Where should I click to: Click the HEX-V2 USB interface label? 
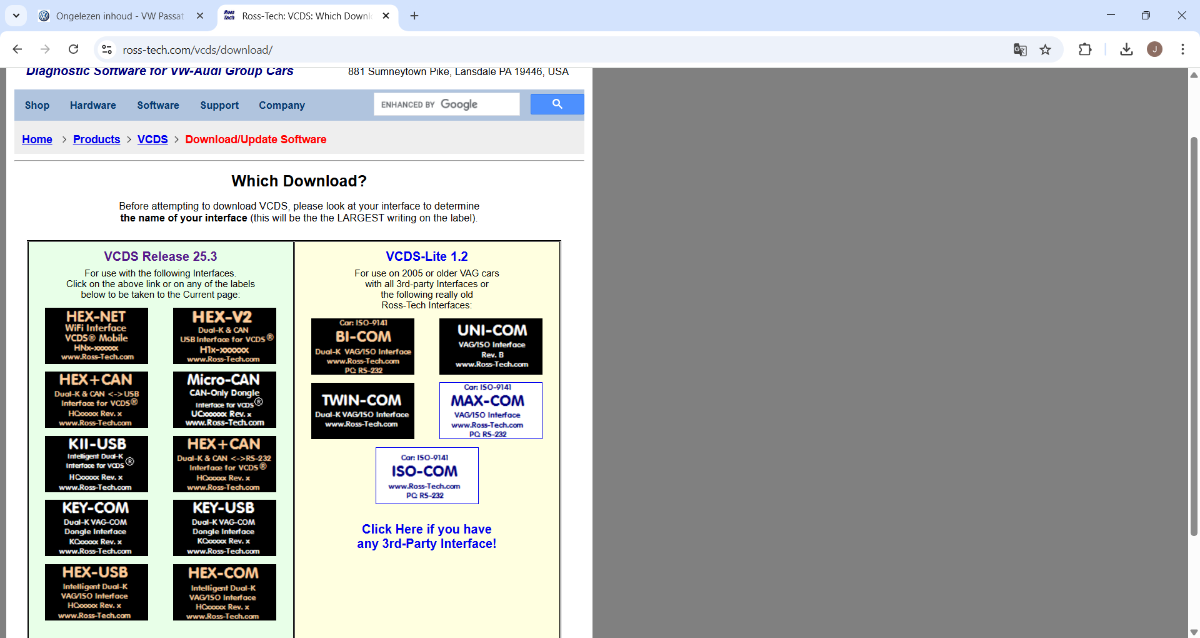[224, 336]
